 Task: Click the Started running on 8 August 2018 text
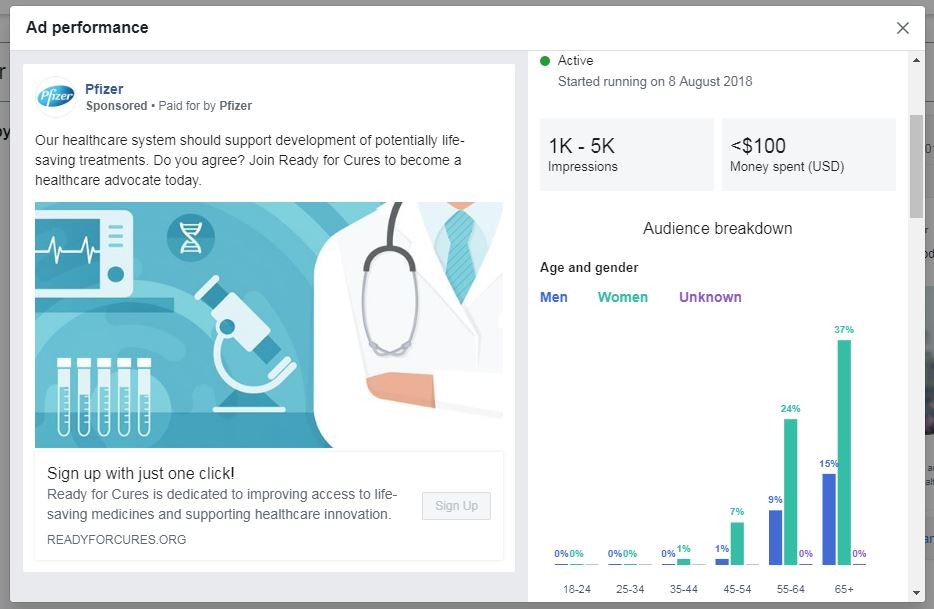click(x=655, y=81)
